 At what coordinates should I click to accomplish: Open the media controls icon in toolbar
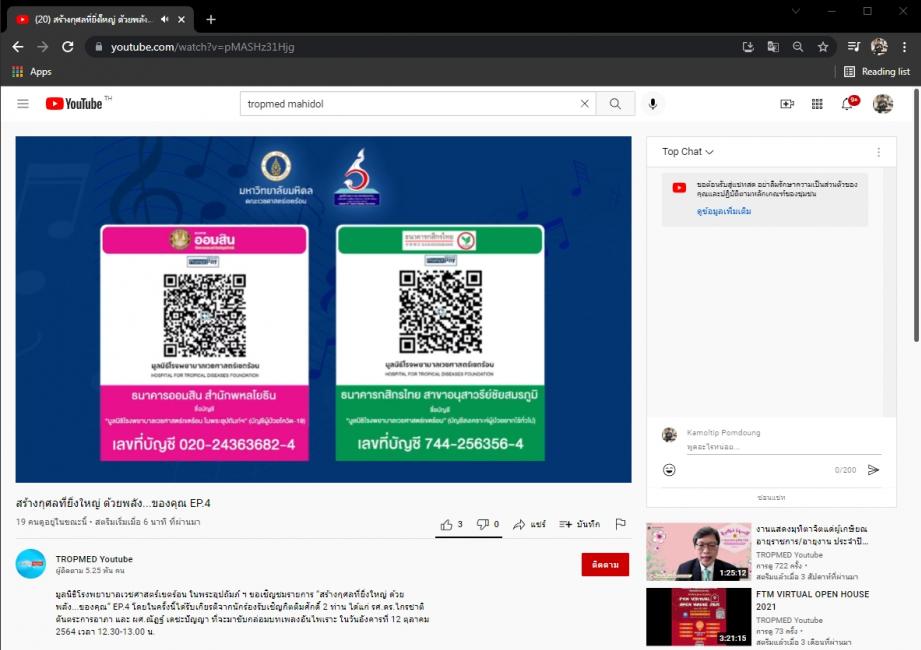(854, 47)
